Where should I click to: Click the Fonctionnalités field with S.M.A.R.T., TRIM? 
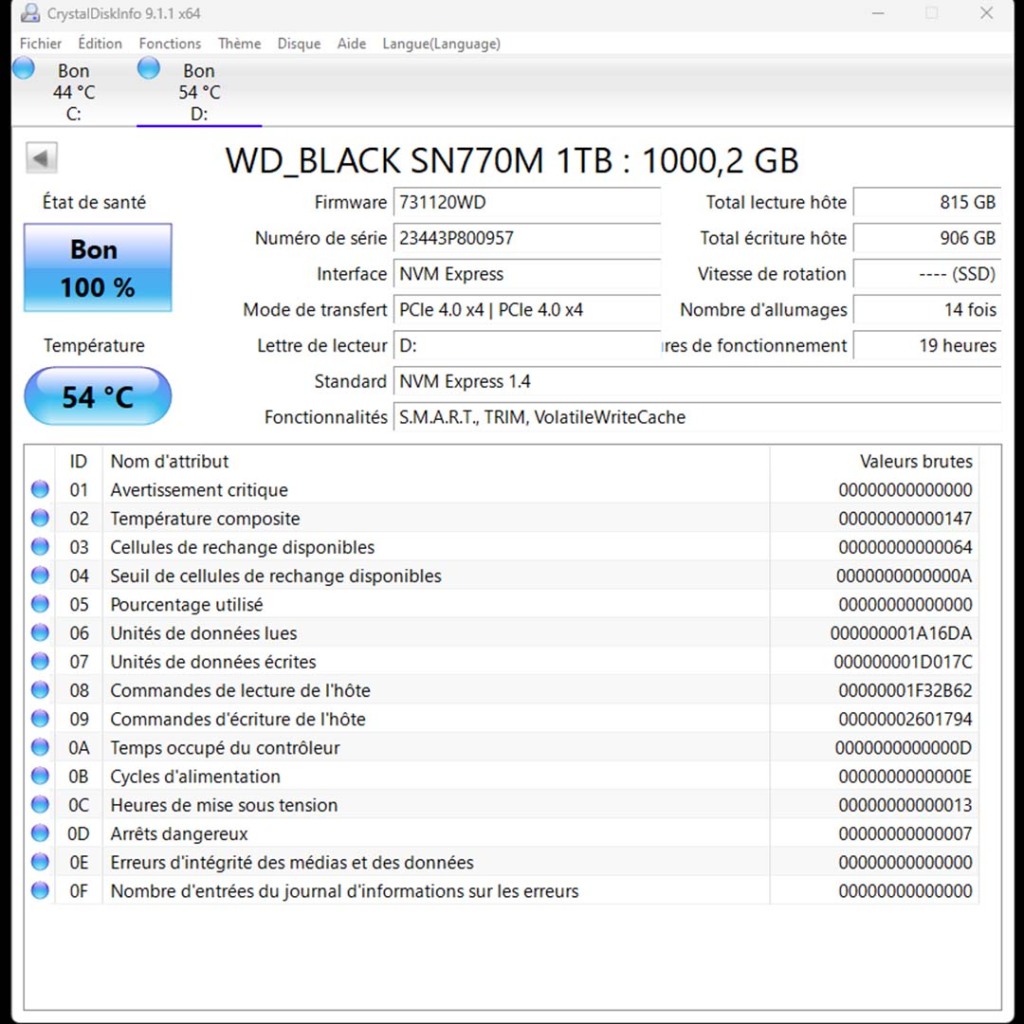(697, 417)
